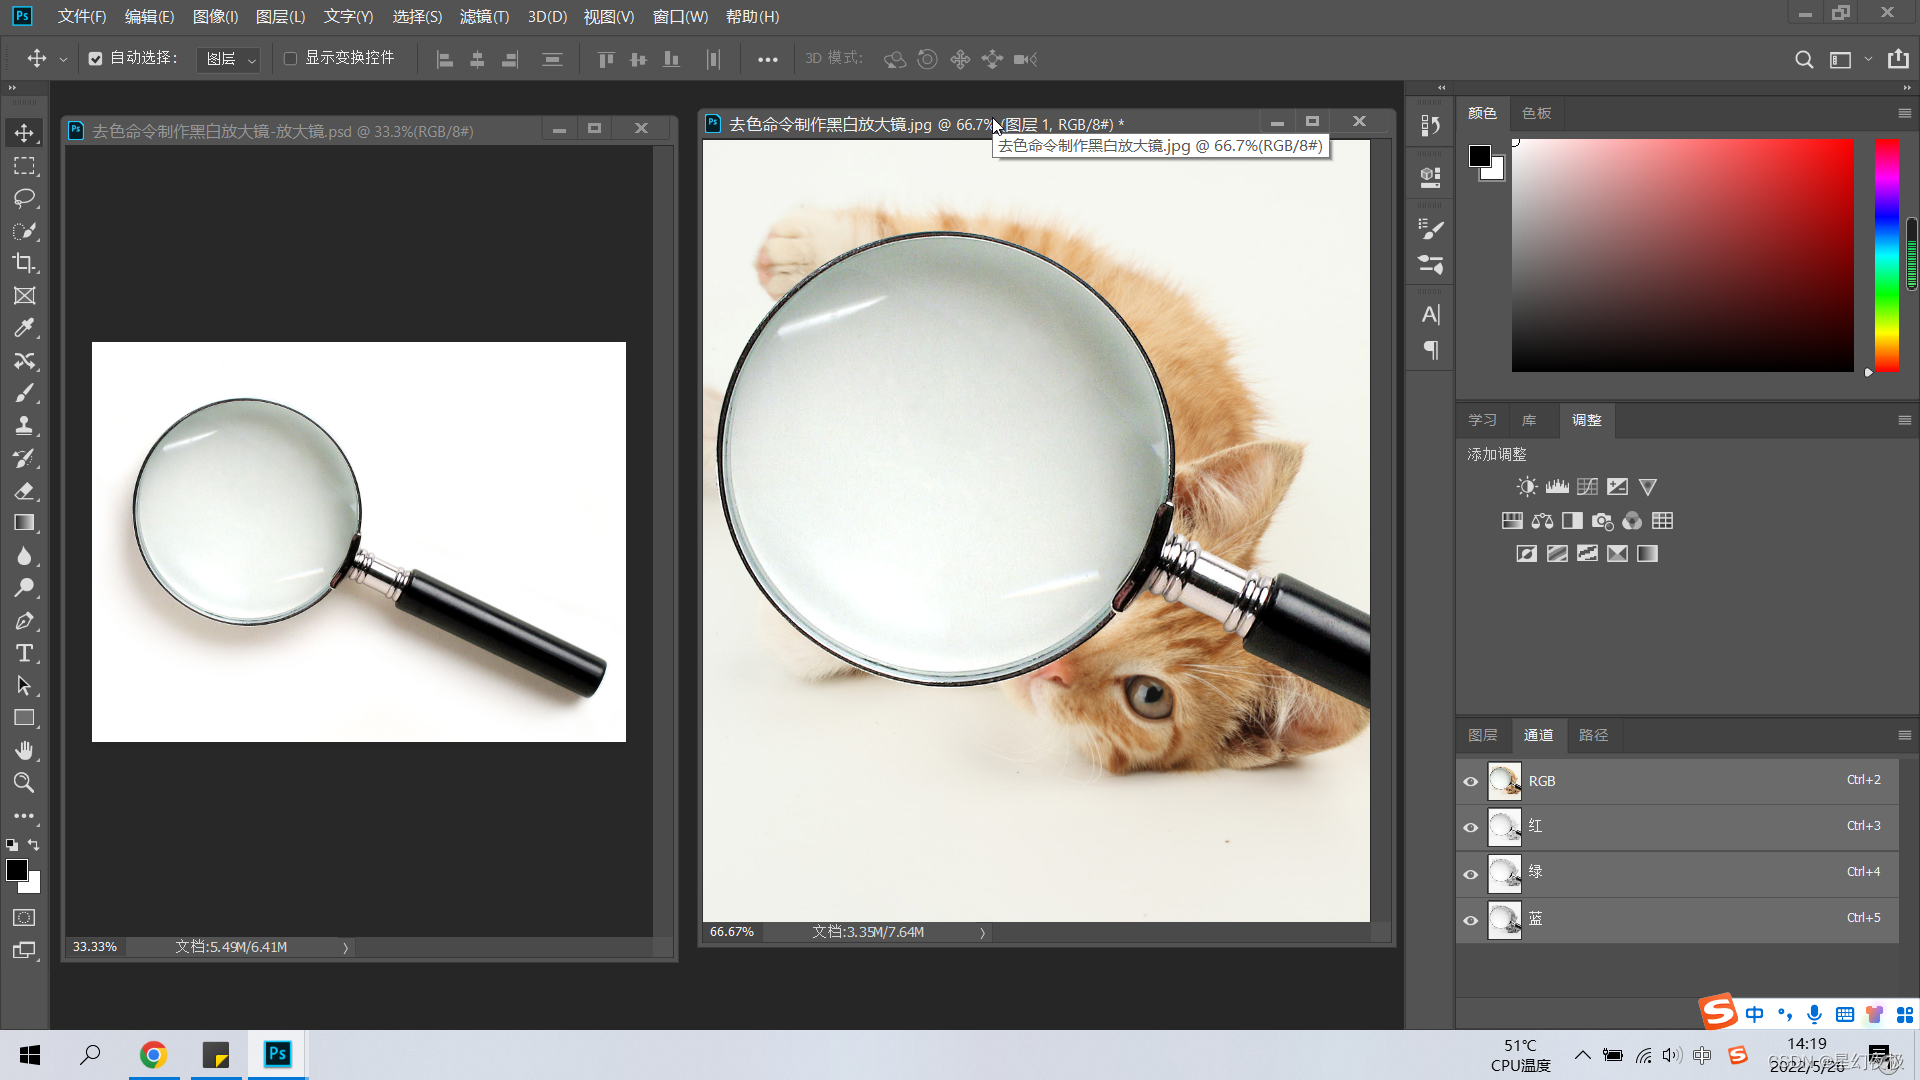
Task: Open the Channels panel flyout menu
Action: tap(1904, 736)
